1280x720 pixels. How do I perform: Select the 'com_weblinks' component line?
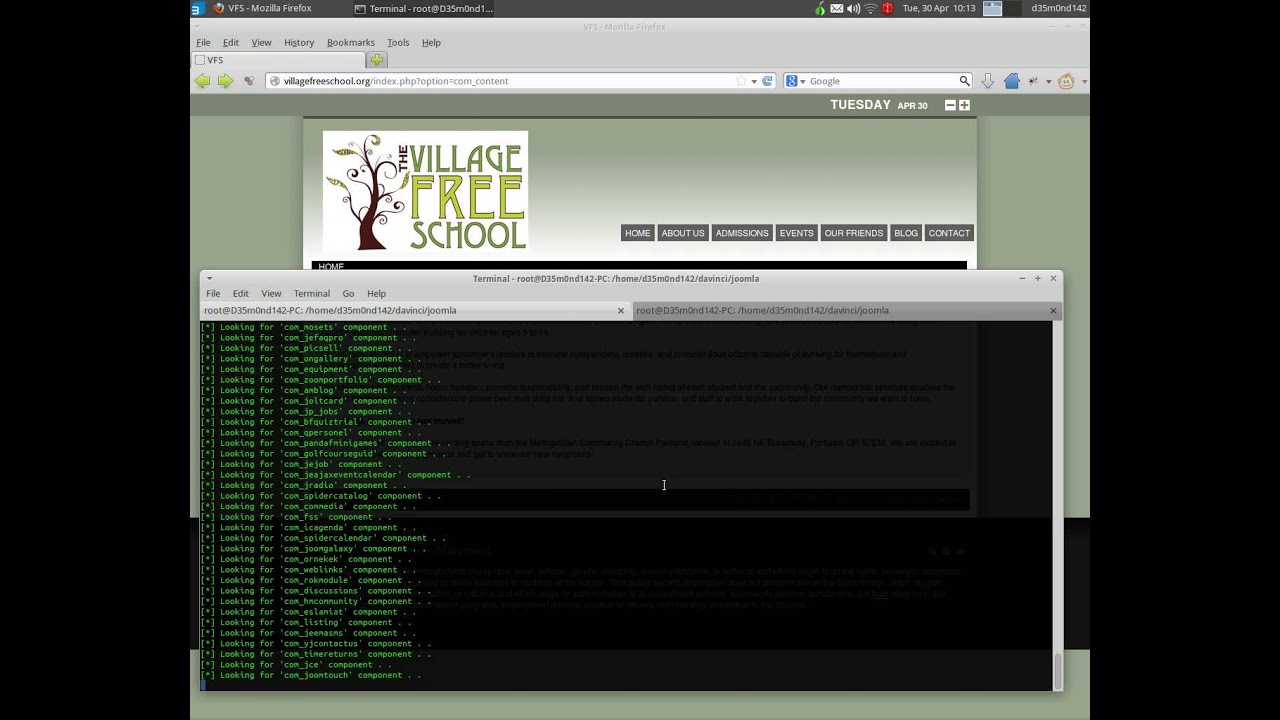[x=306, y=570]
